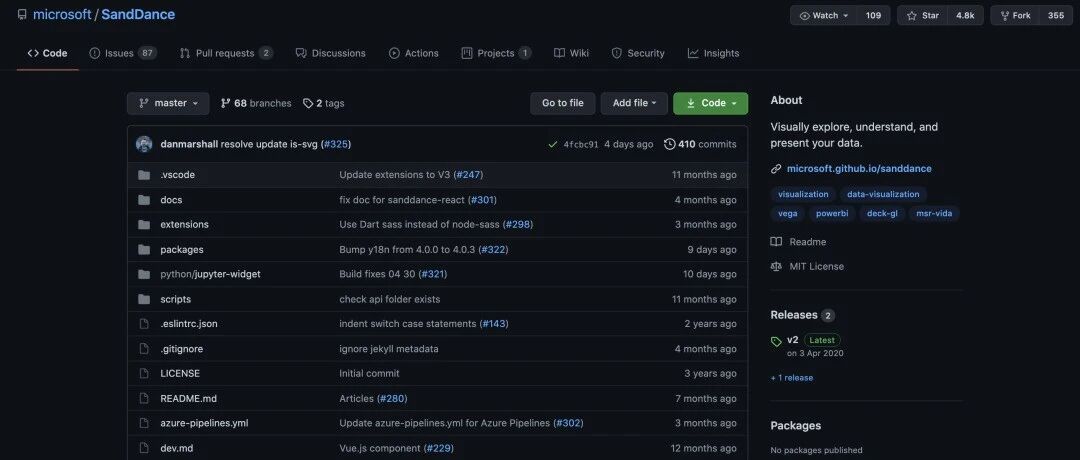Click the deck-gl topic tag
This screenshot has height=460, width=1080.
click(x=882, y=213)
